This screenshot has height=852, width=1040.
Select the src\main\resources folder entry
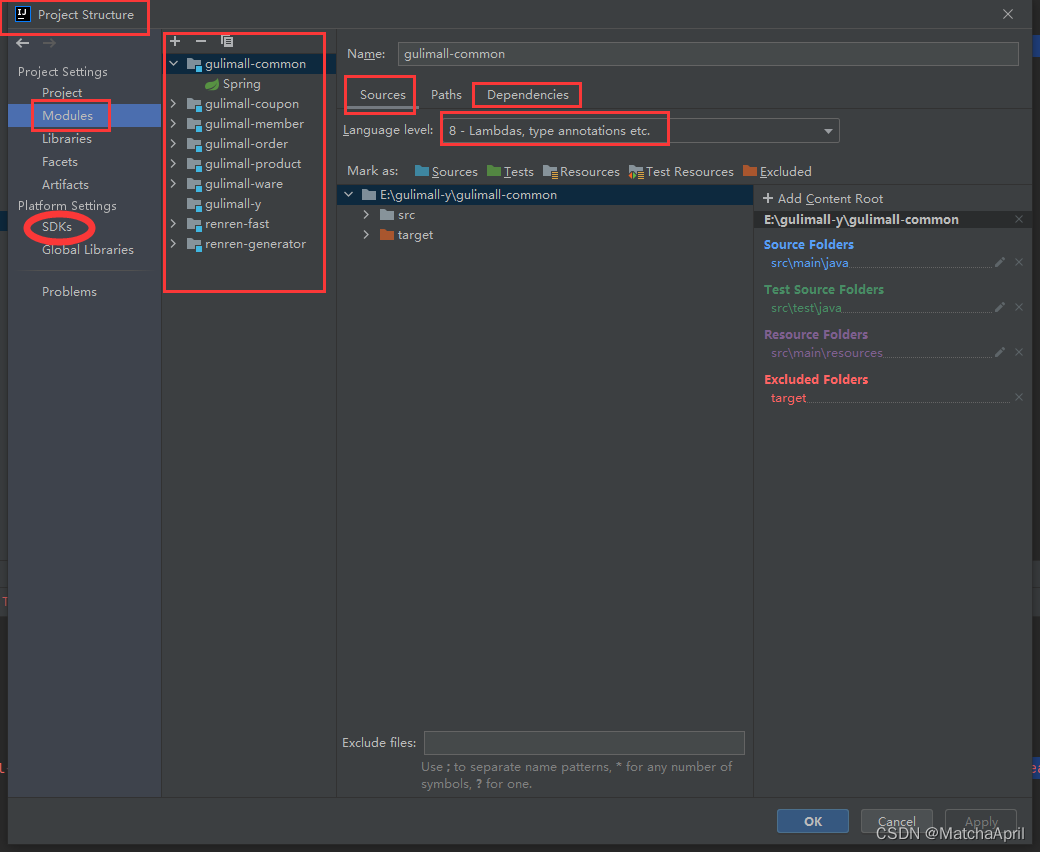(x=826, y=353)
